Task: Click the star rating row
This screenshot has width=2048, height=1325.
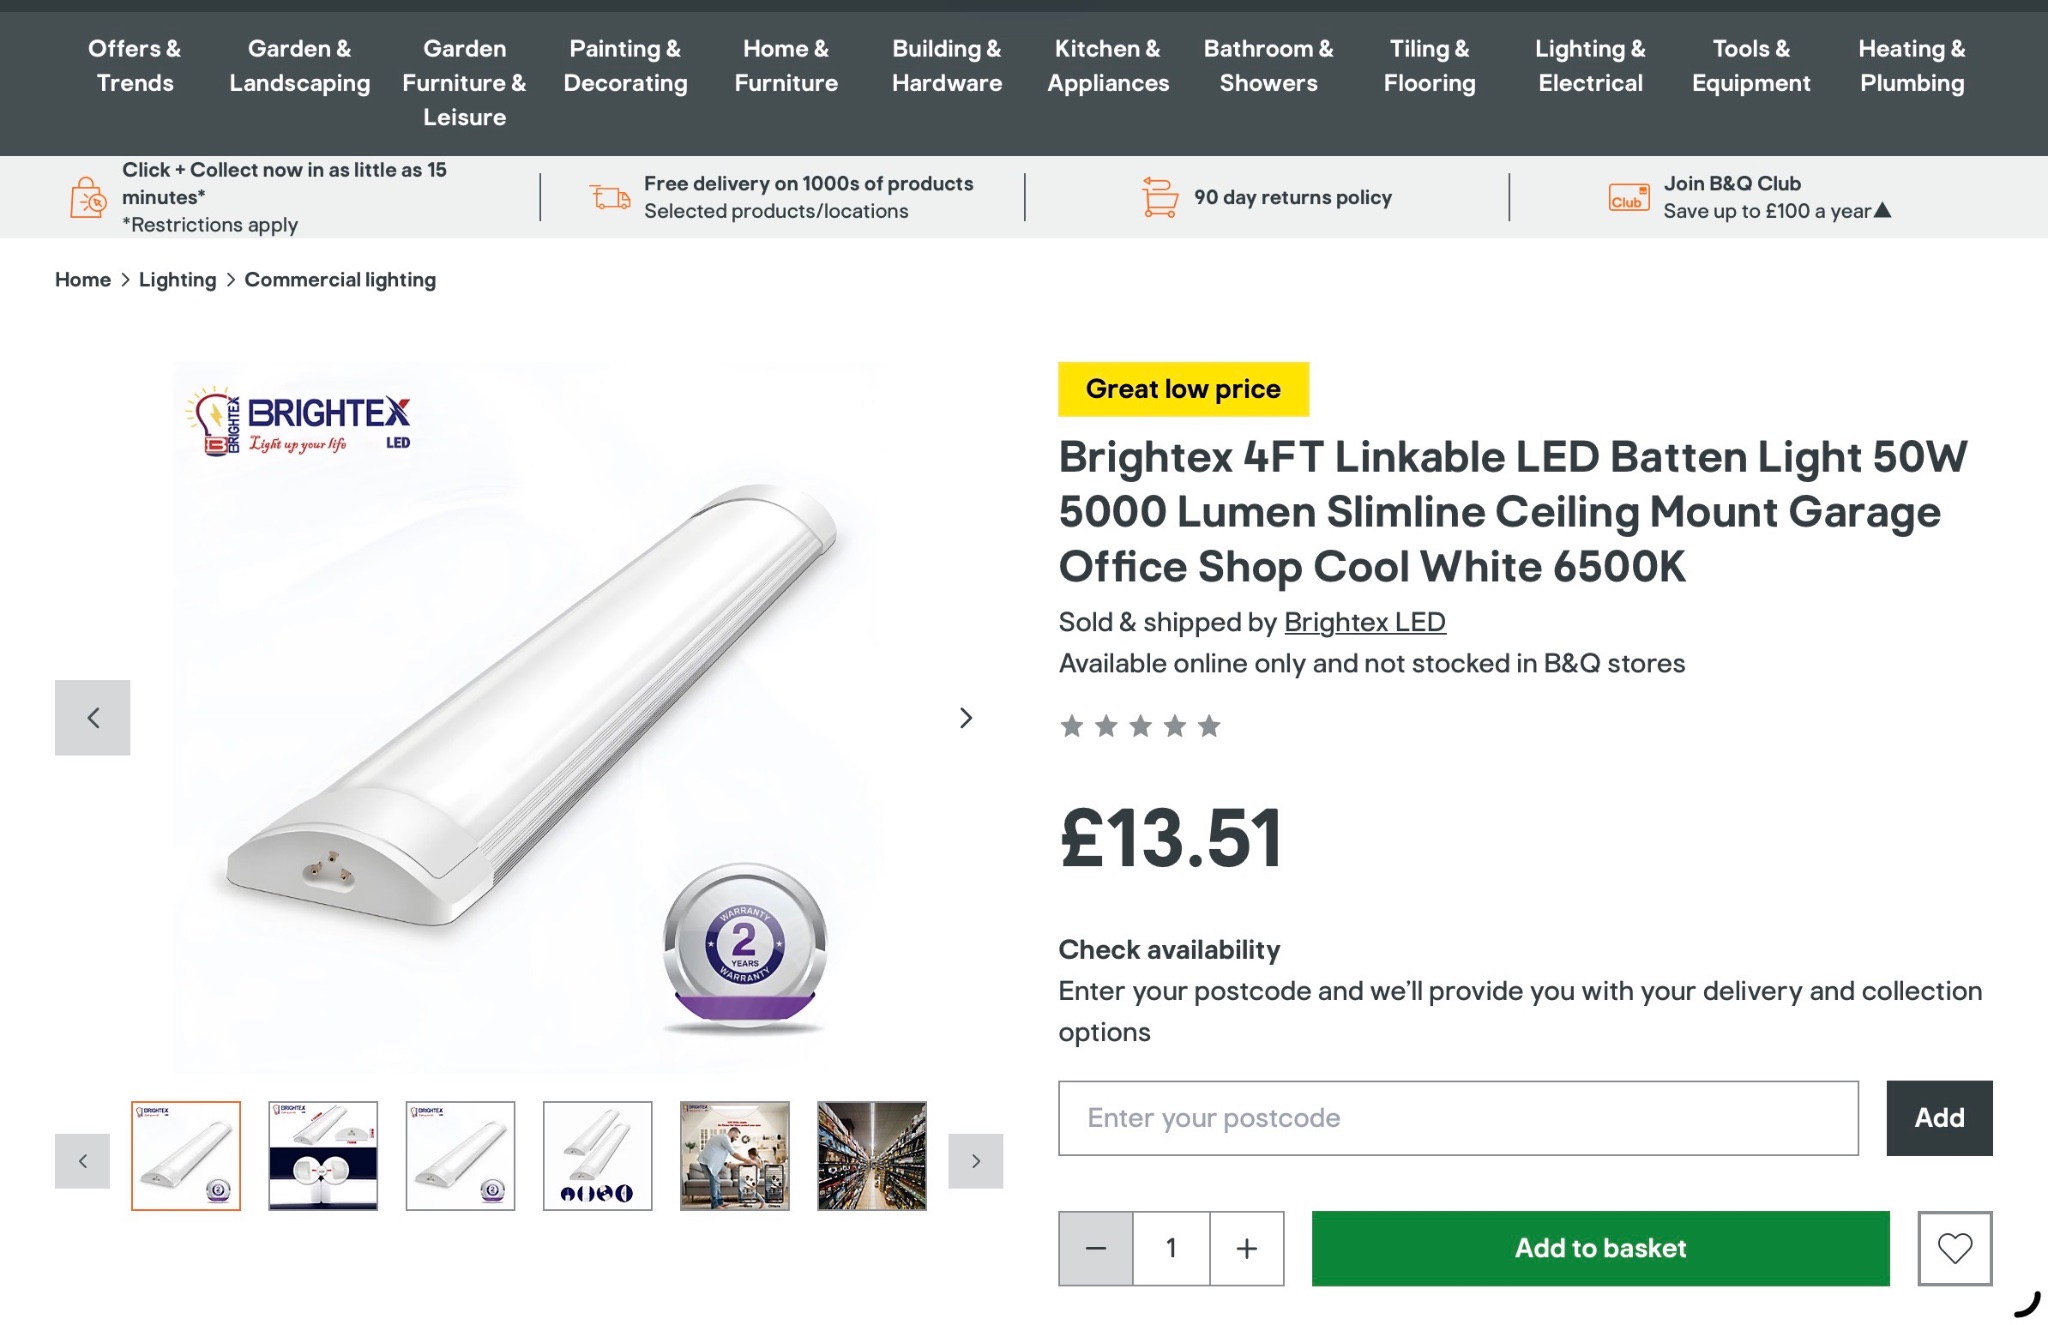Action: [1140, 726]
